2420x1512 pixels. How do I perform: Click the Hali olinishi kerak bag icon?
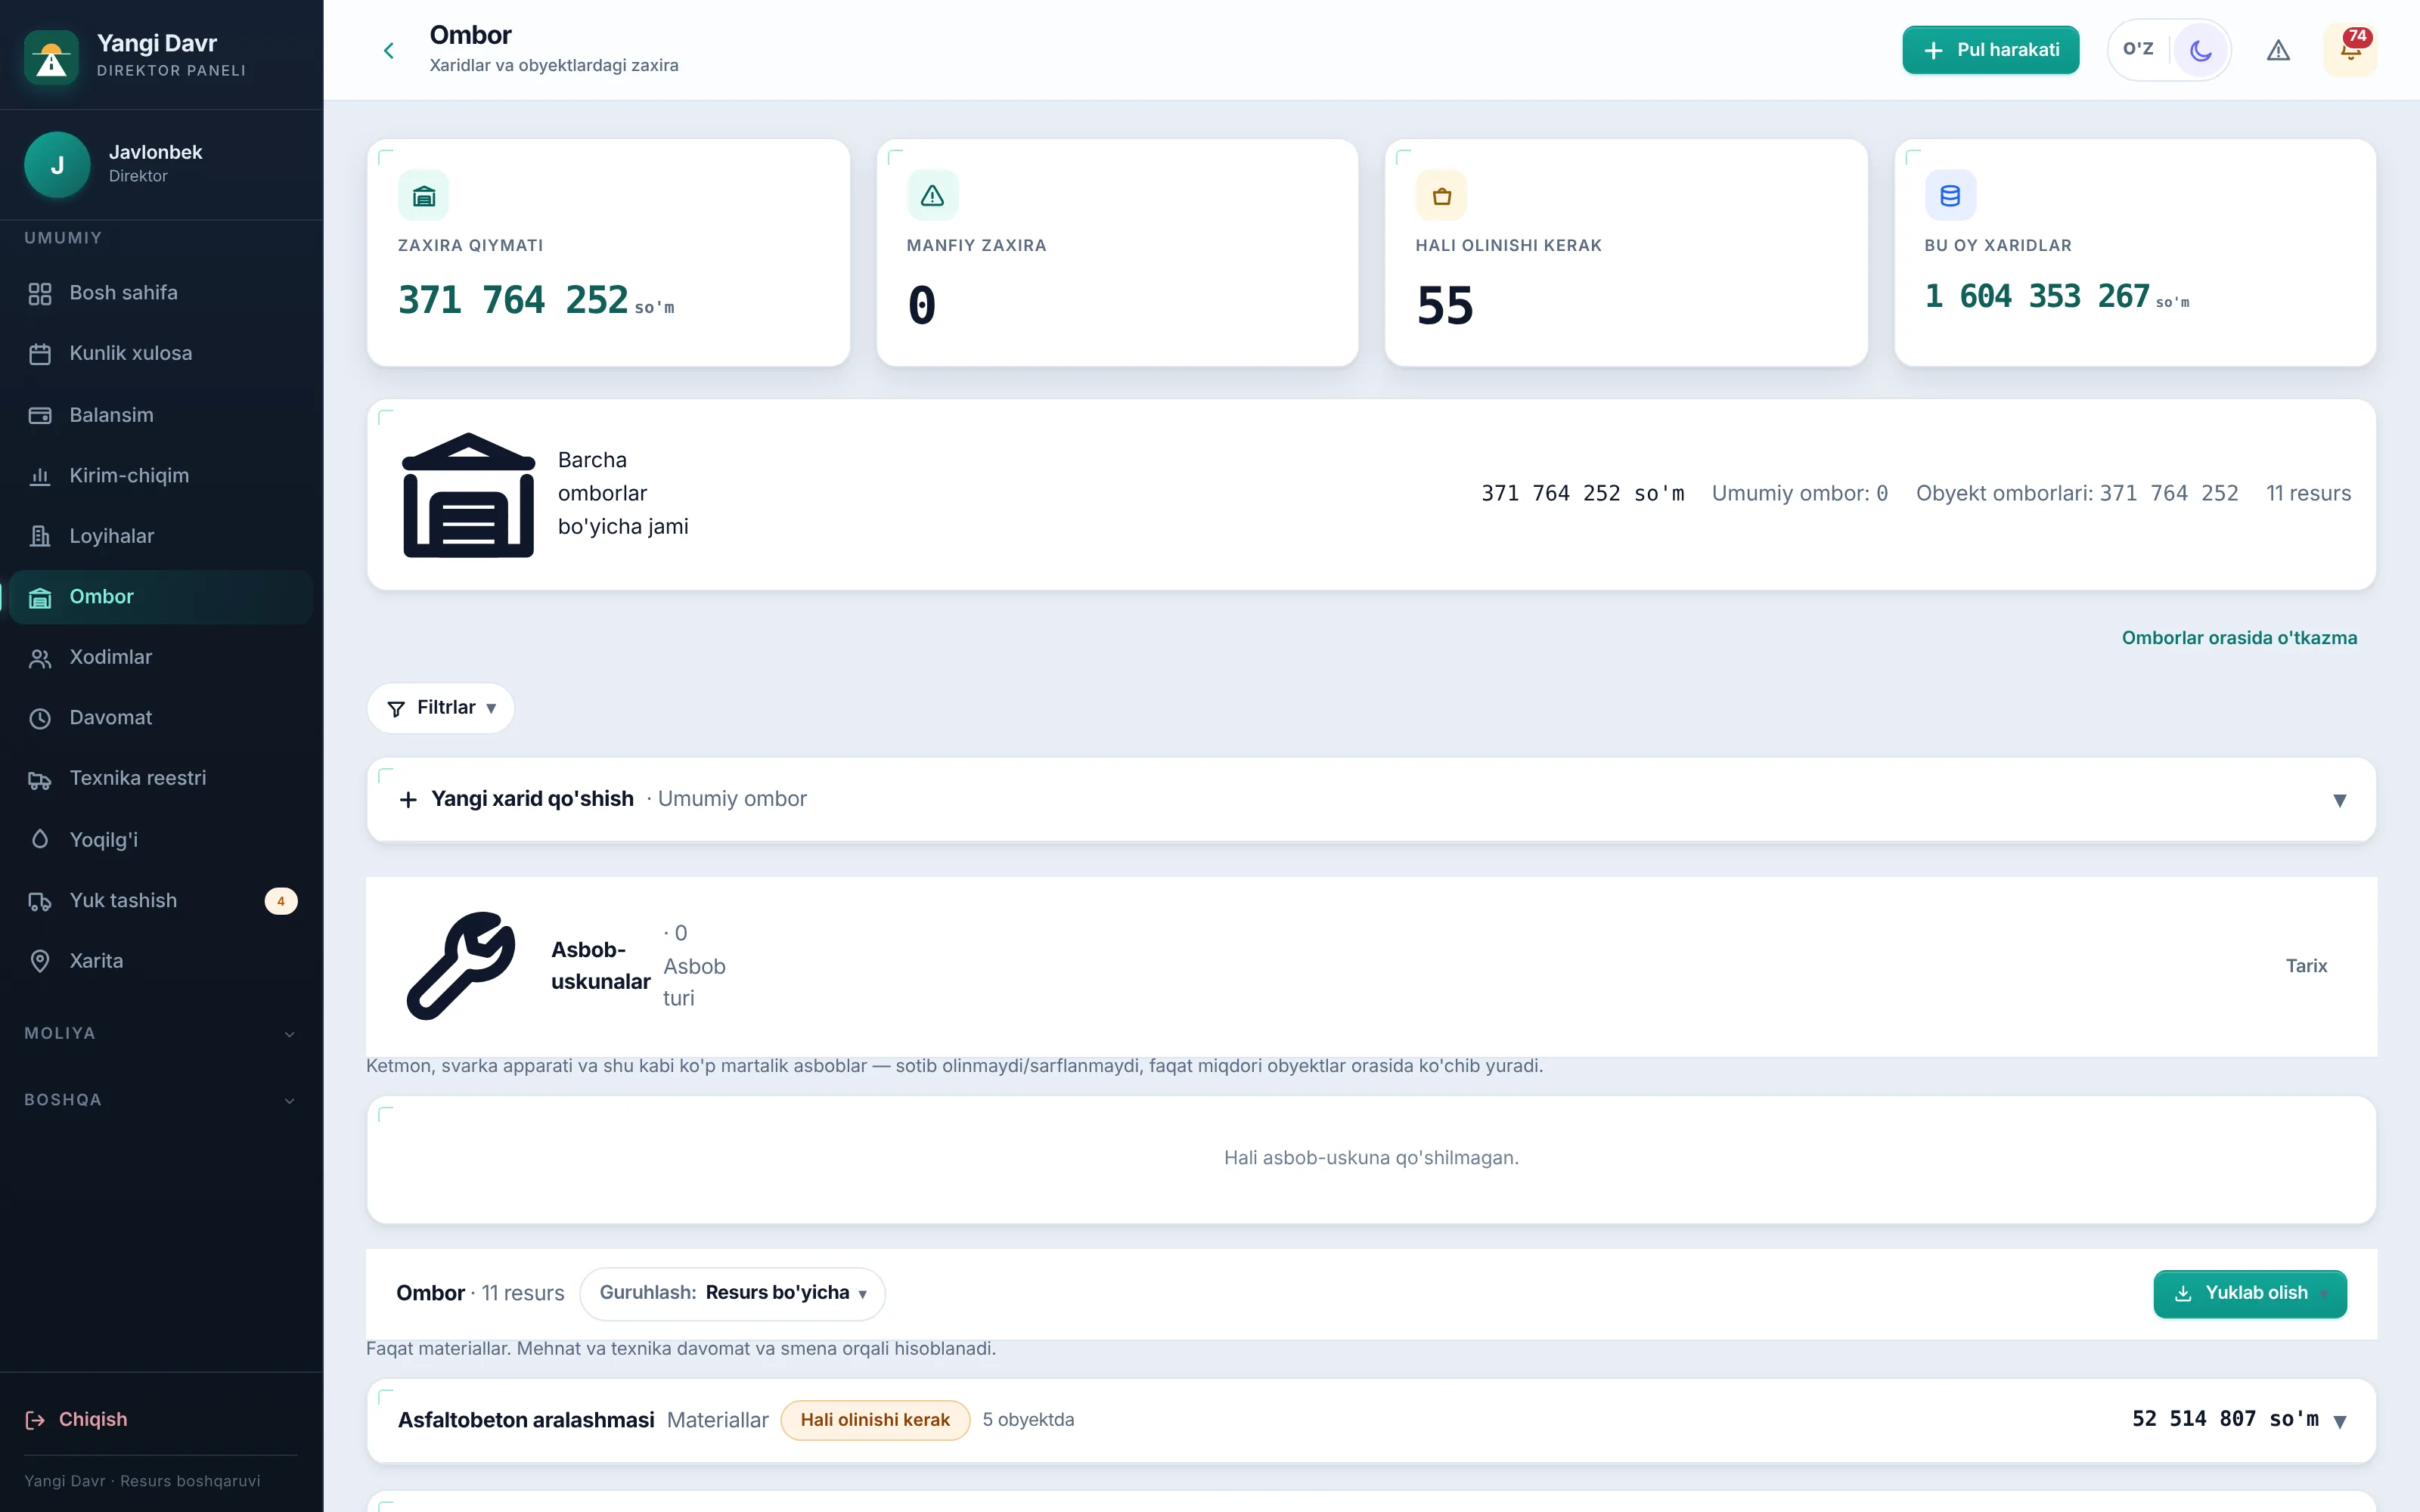click(1441, 196)
